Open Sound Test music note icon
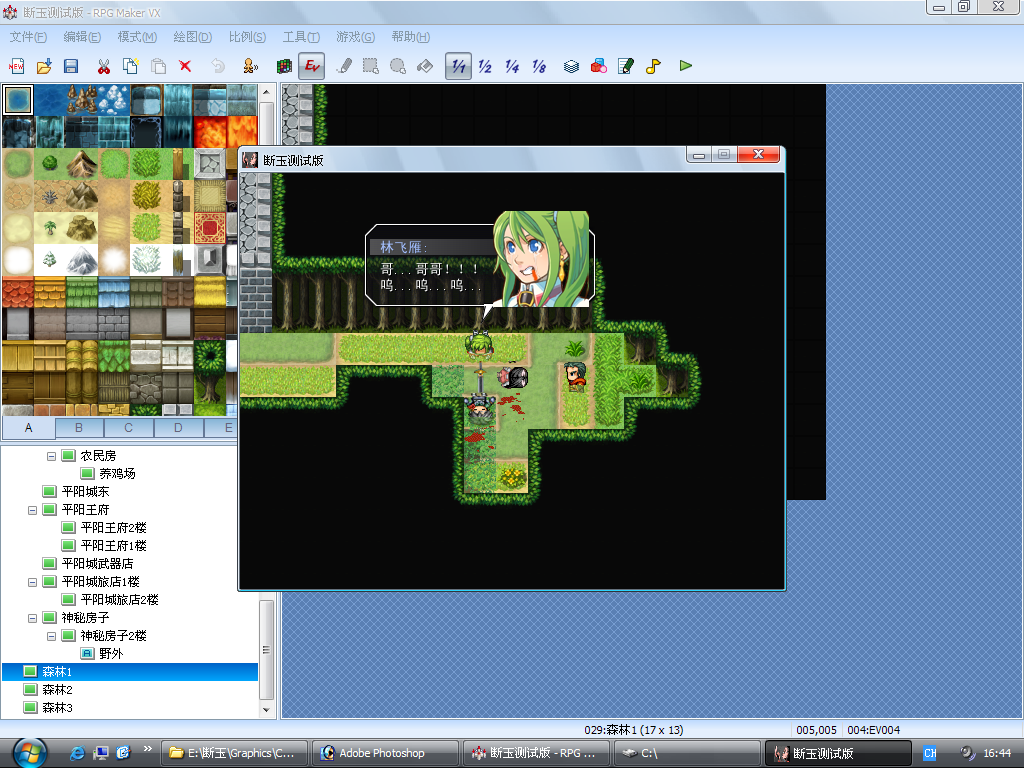Viewport: 1024px width, 768px height. point(653,66)
